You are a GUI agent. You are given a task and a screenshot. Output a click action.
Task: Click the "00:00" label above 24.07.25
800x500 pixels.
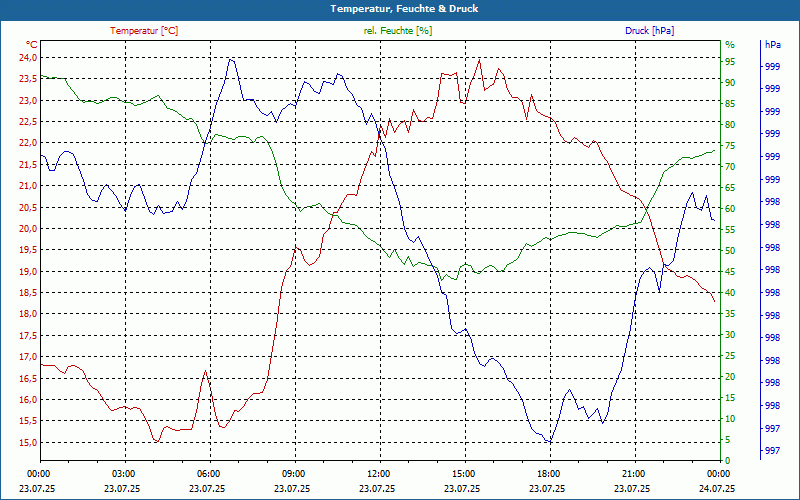coord(719,474)
